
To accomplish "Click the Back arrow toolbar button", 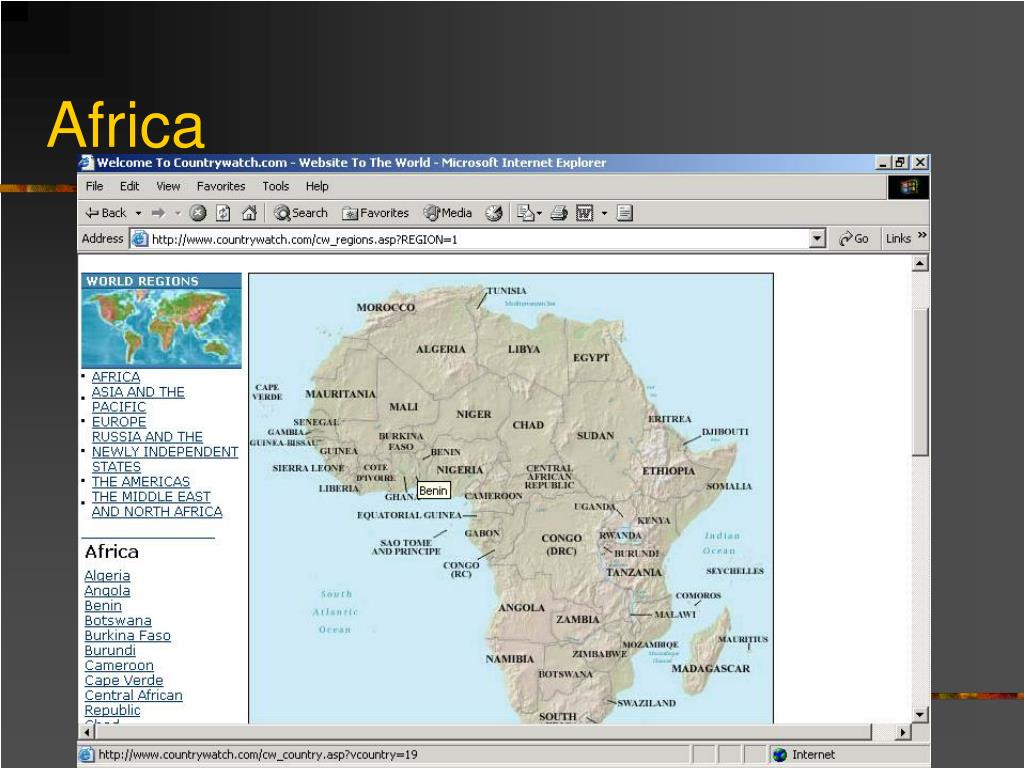I will 105,213.
